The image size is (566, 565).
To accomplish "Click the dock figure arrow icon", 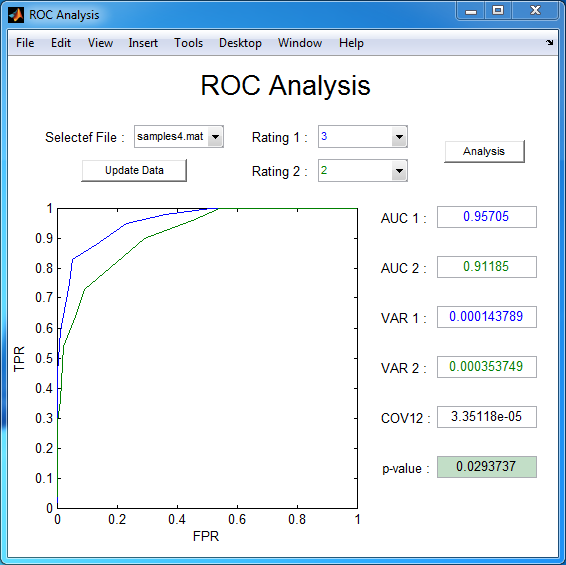I will coord(549,43).
